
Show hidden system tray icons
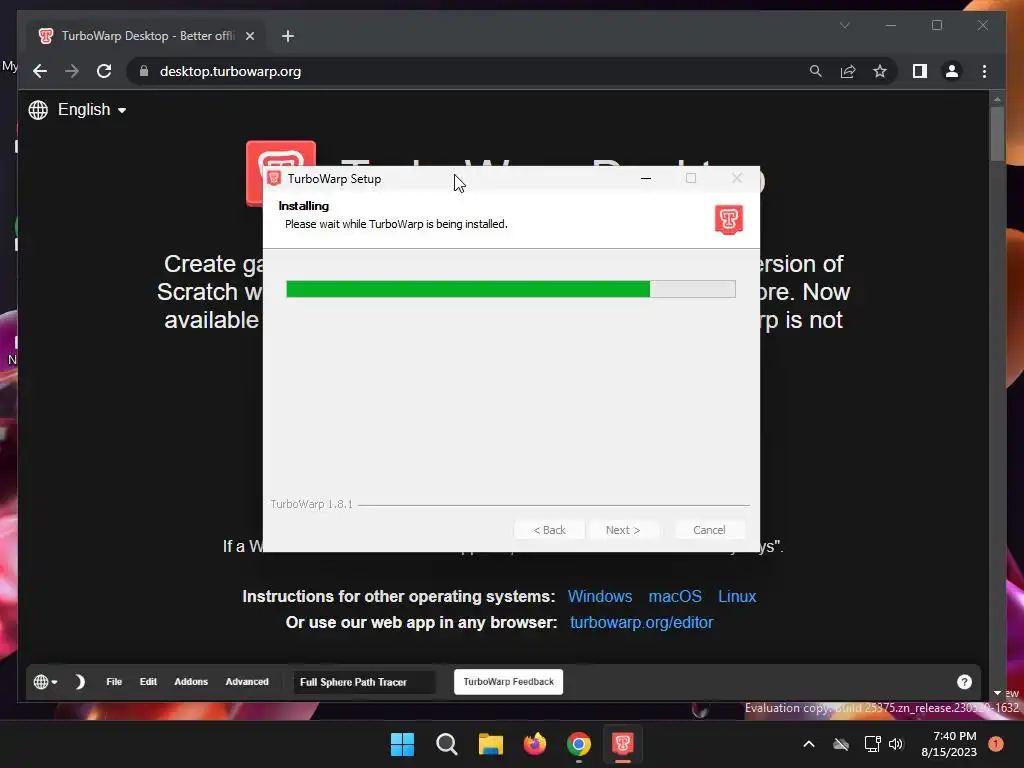coord(808,744)
